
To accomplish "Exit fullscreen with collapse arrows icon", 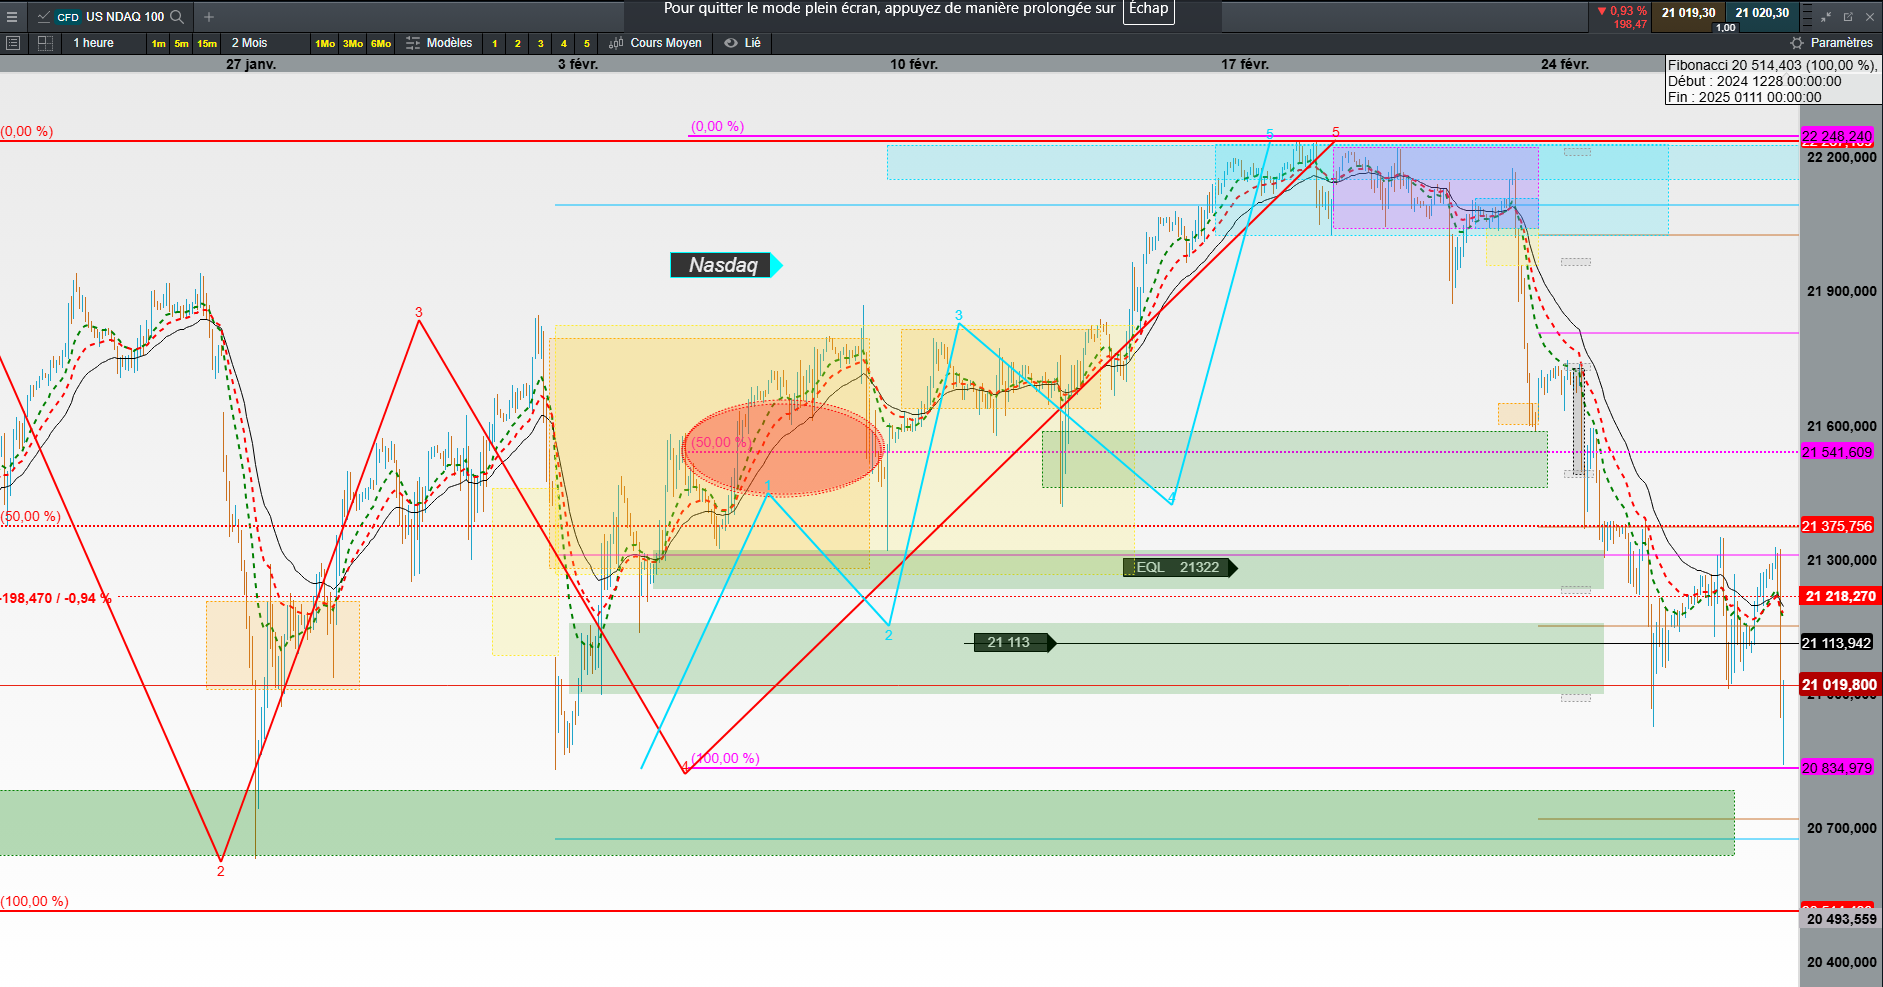I will (x=1826, y=17).
